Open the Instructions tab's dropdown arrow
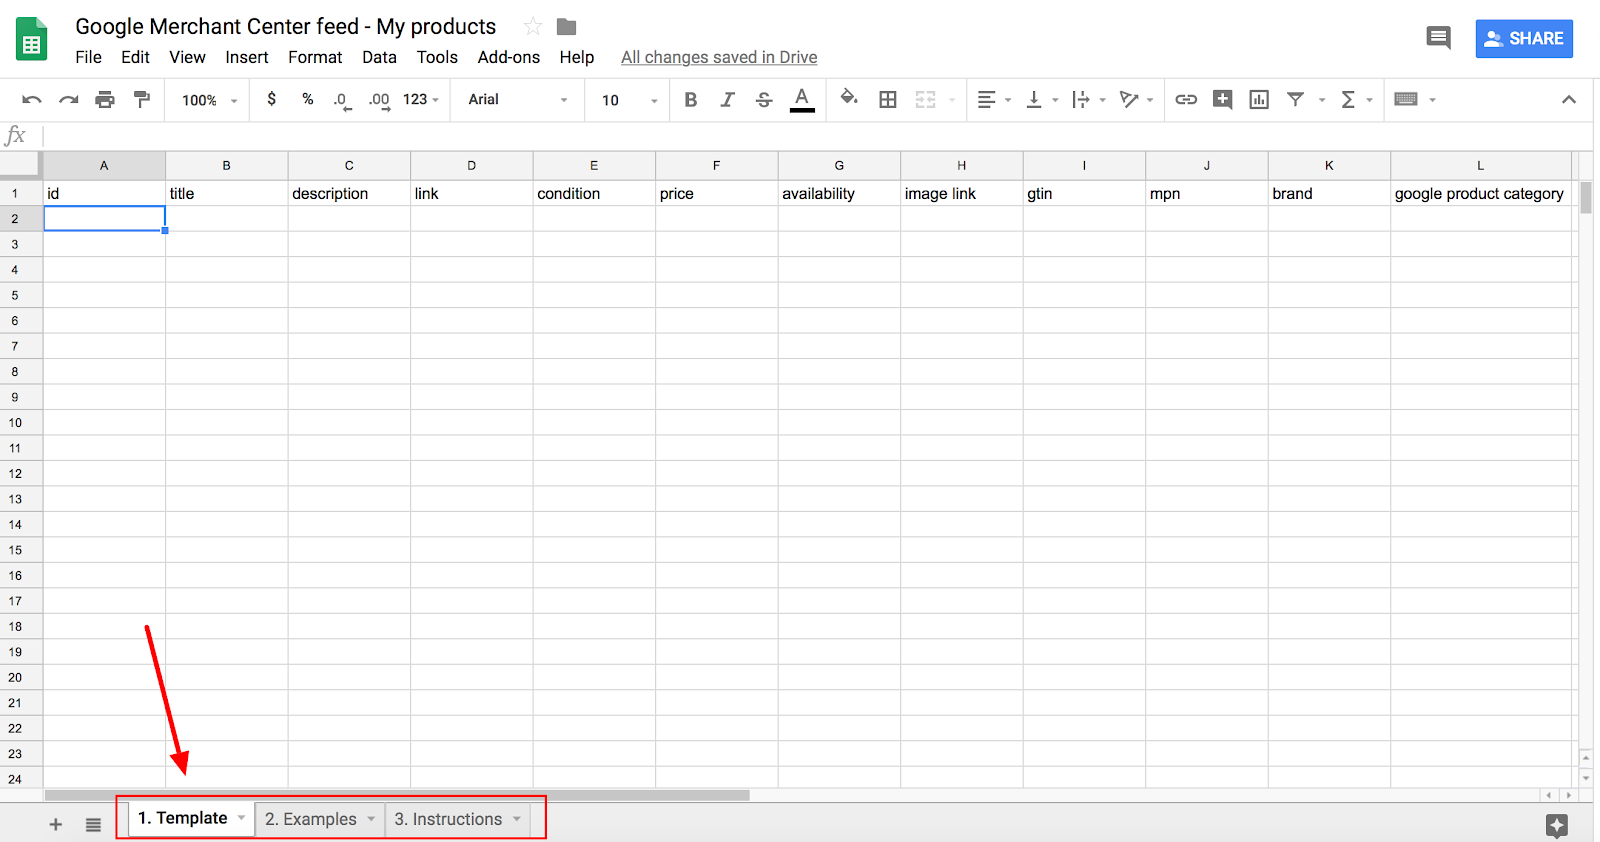 (x=517, y=819)
